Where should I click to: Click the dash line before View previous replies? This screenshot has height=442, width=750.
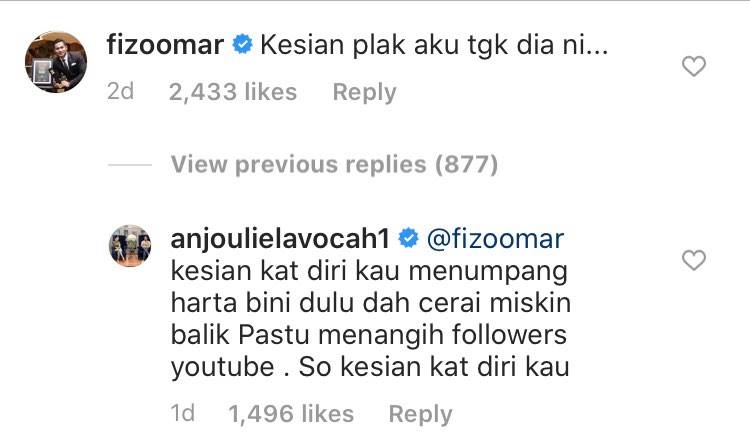click(130, 165)
